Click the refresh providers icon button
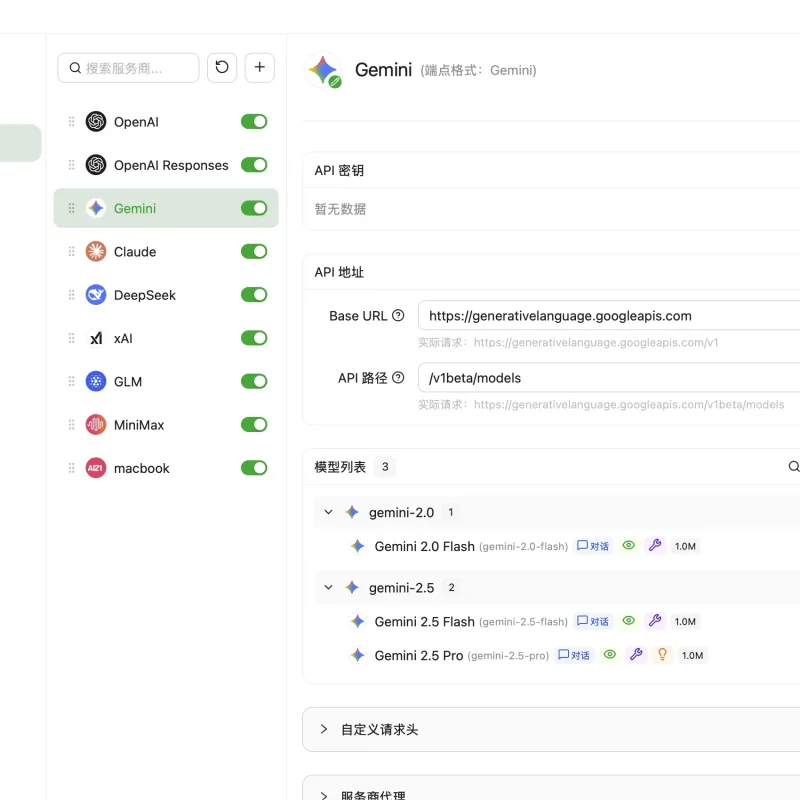 click(222, 67)
